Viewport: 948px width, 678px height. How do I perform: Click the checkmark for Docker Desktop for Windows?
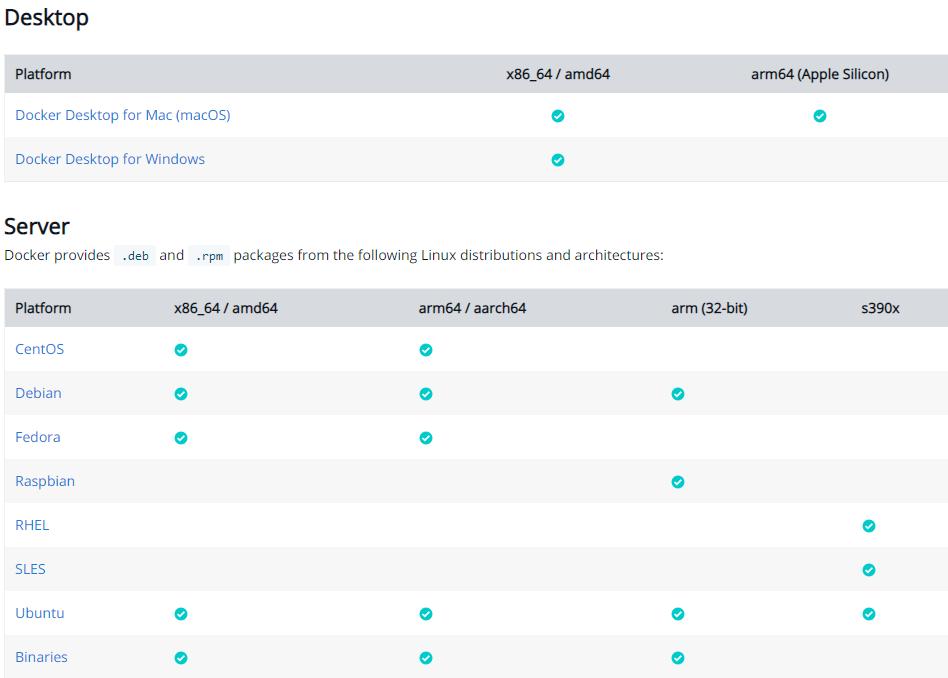(x=557, y=159)
